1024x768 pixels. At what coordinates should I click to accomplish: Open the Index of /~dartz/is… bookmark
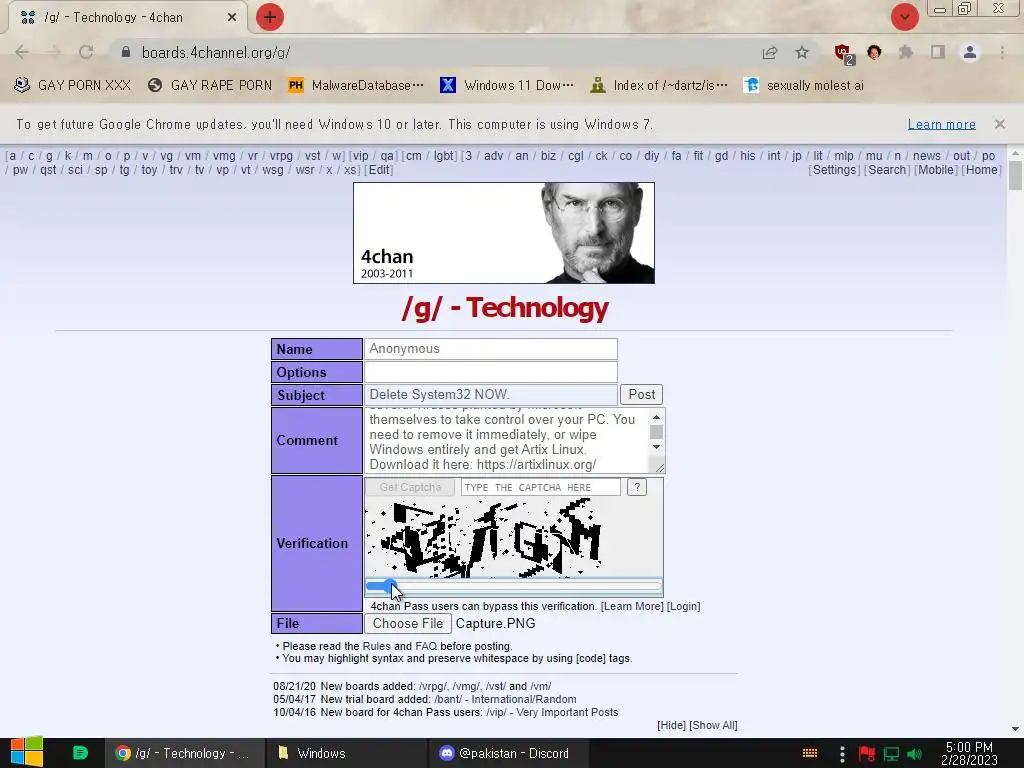click(658, 86)
